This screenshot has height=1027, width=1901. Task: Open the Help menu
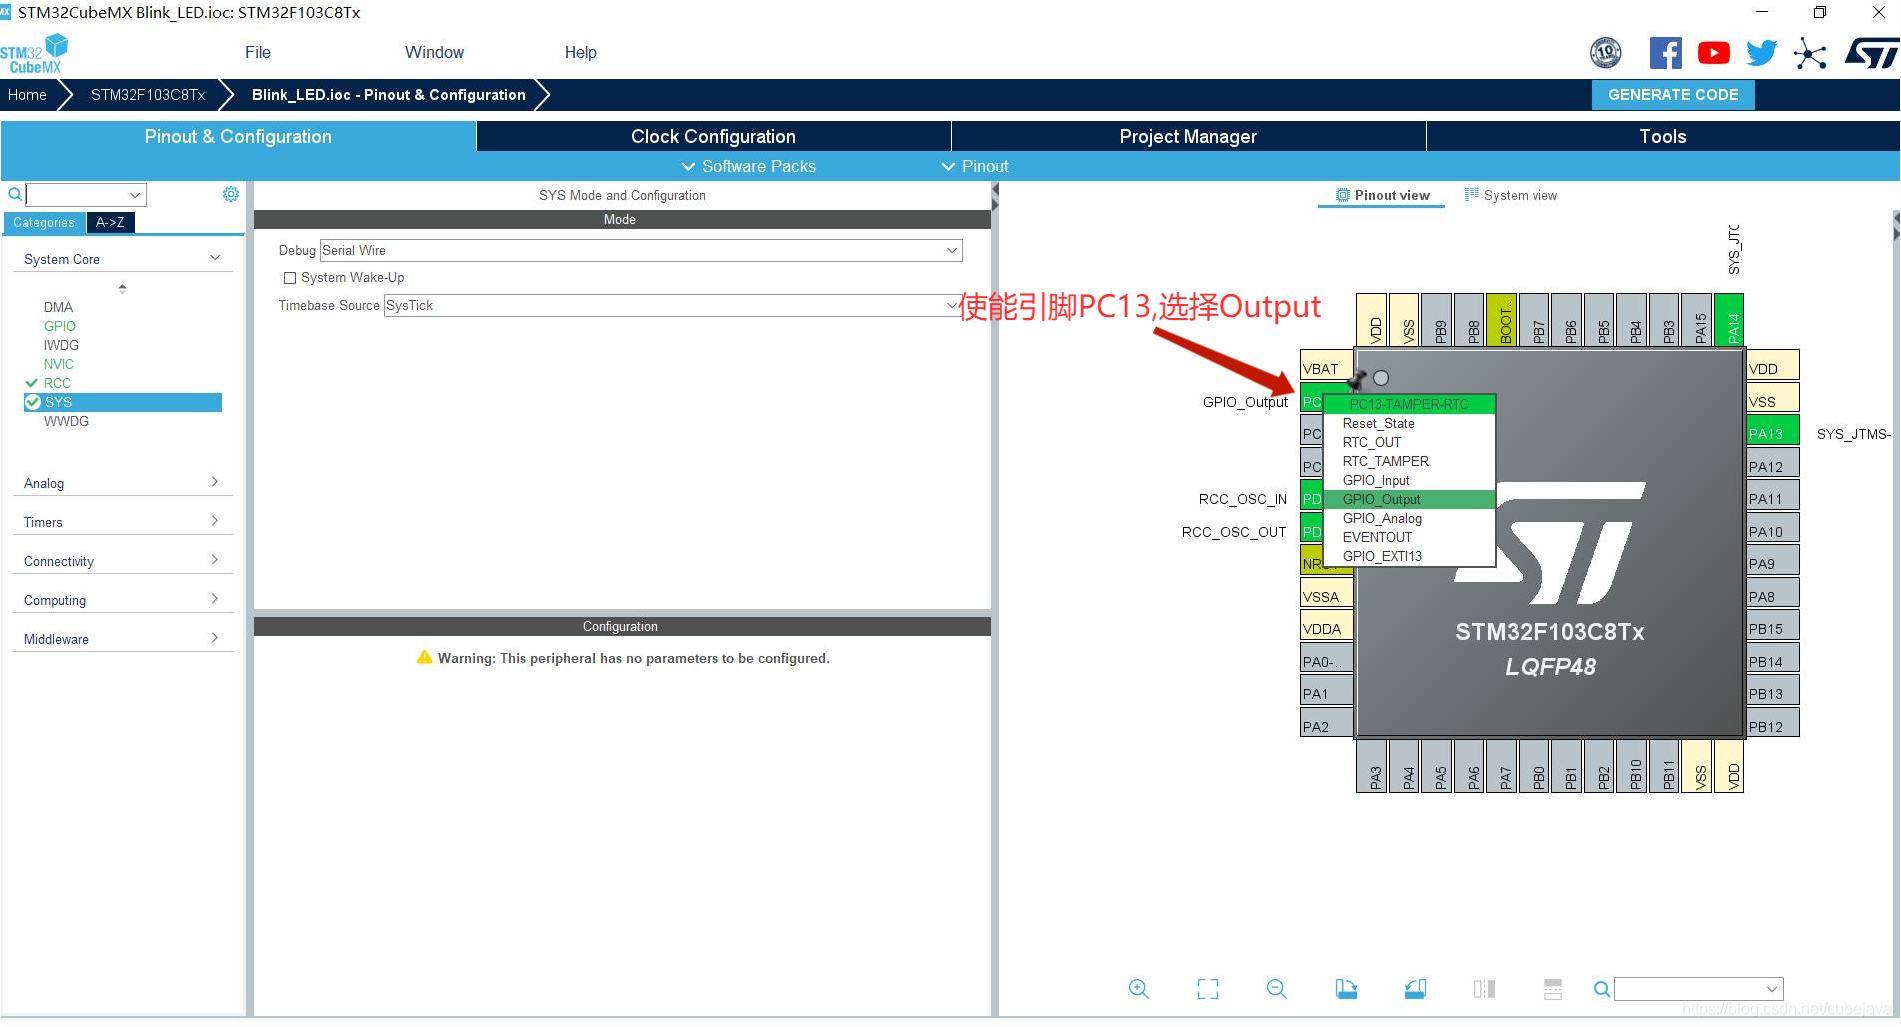click(x=580, y=52)
